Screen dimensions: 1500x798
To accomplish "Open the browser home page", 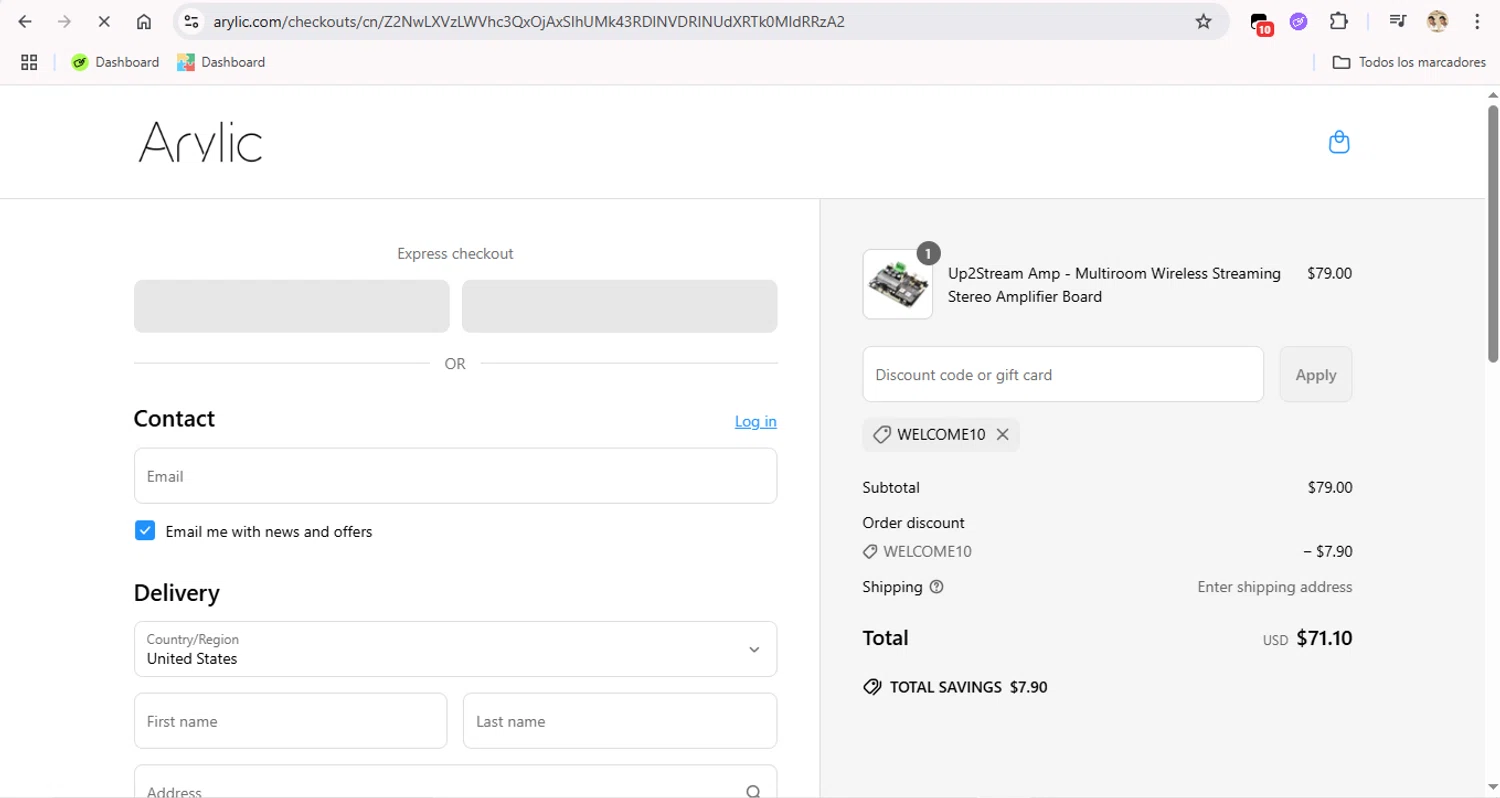I will (x=144, y=21).
